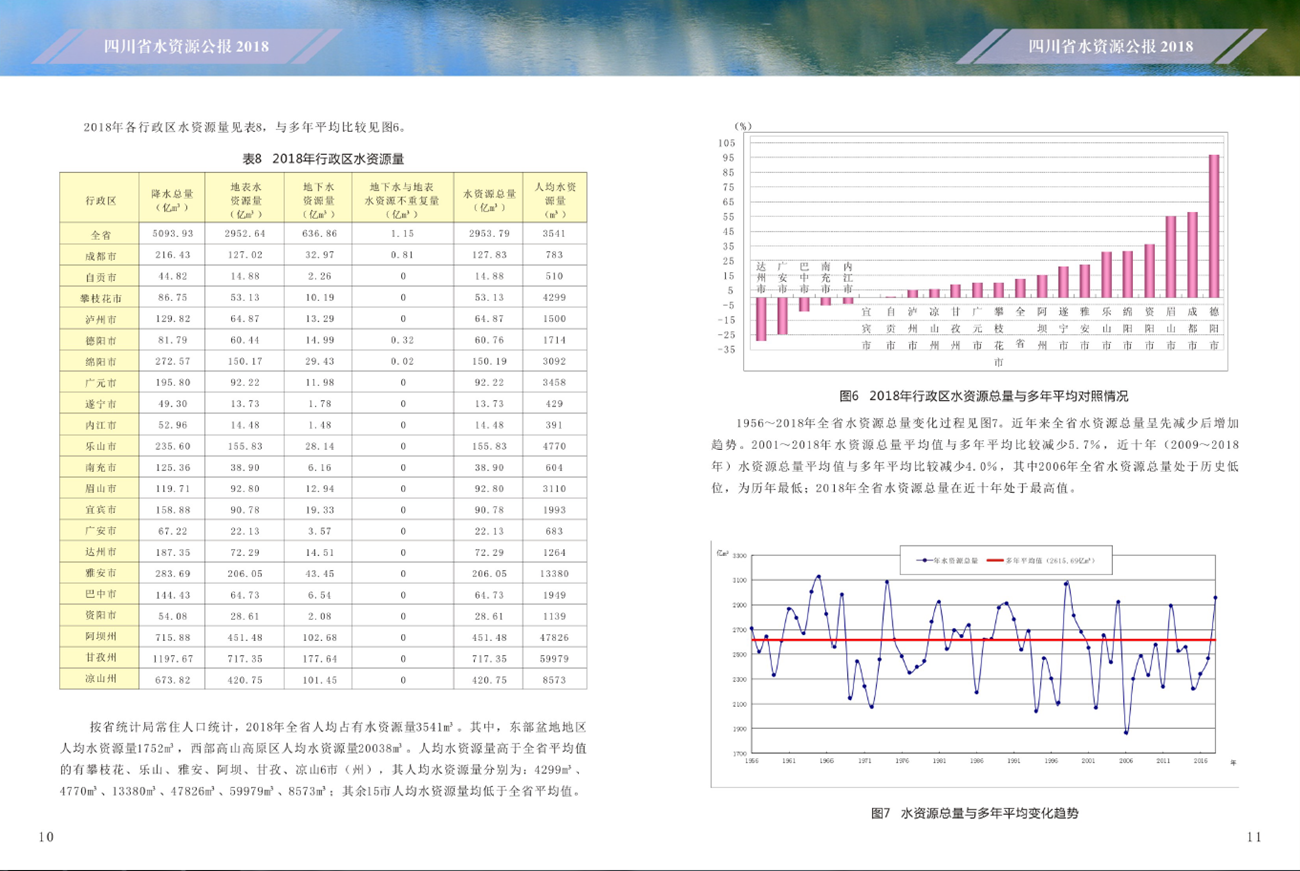This screenshot has width=1300, height=871.
Task: Select the "遂宁市" row label in the table
Action: click(100, 403)
